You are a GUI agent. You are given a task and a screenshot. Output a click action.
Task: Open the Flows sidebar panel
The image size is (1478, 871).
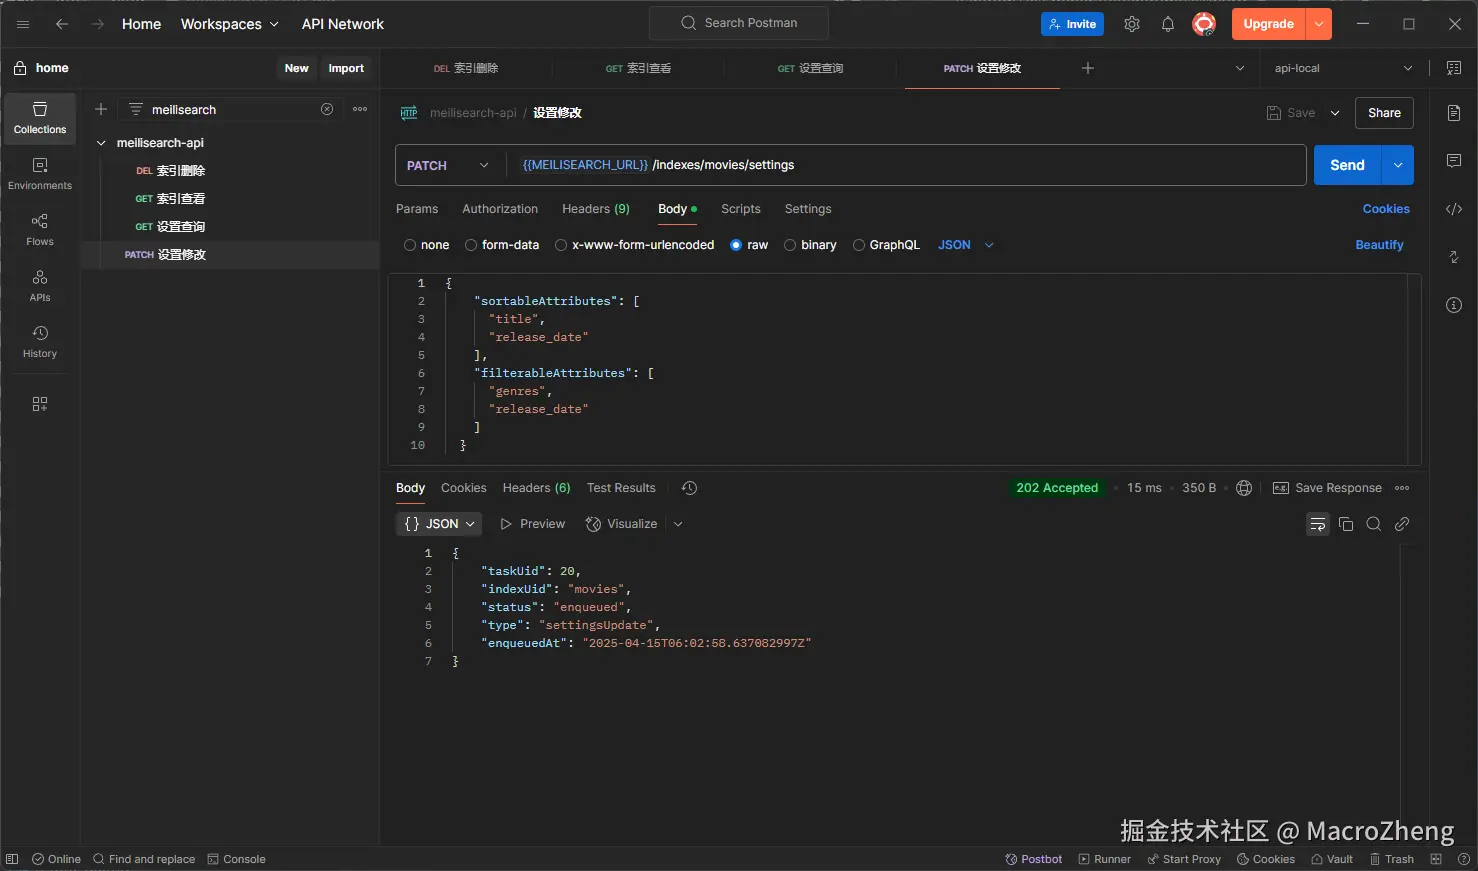coord(40,230)
